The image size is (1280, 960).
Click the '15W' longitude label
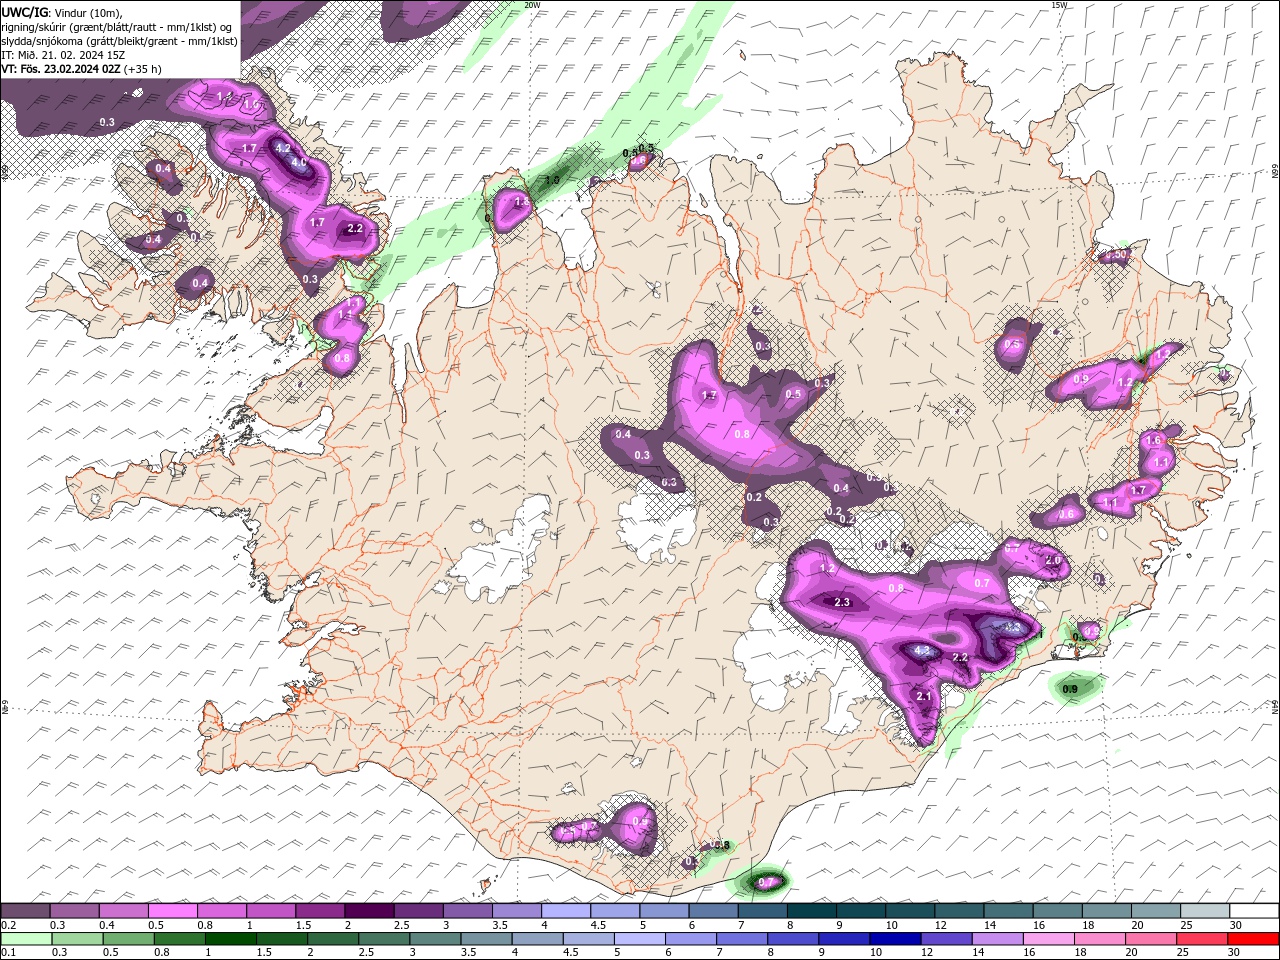tap(1059, 5)
